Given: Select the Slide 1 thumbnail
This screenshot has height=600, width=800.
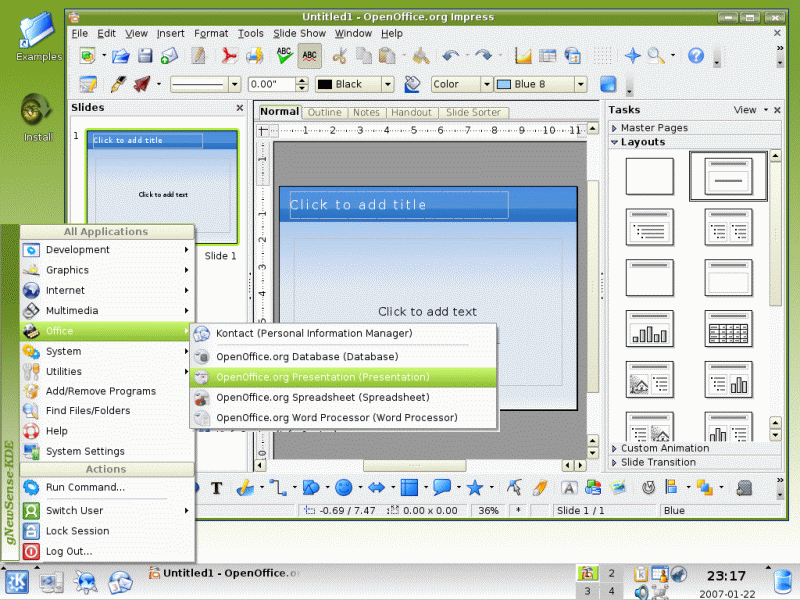Looking at the screenshot, I should pos(162,186).
